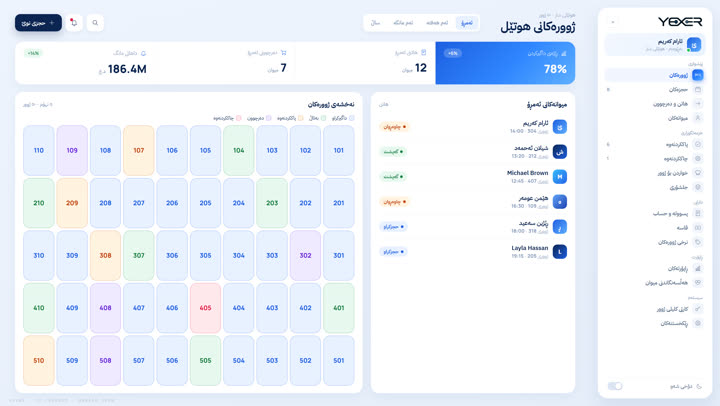Open room 210 card
The height and width of the screenshot is (406, 720).
[39, 203]
